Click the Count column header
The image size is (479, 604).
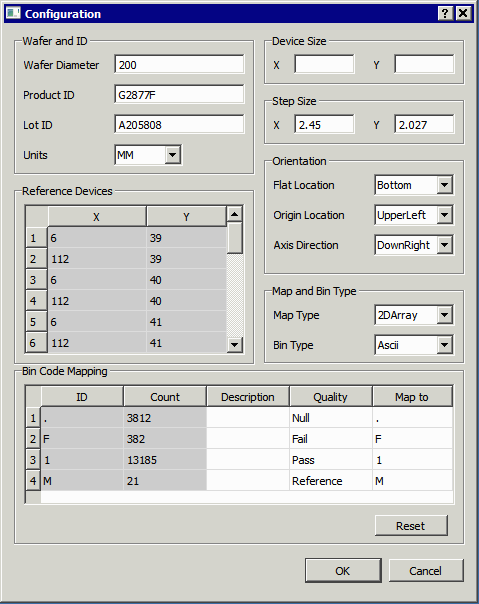pyautogui.click(x=165, y=397)
